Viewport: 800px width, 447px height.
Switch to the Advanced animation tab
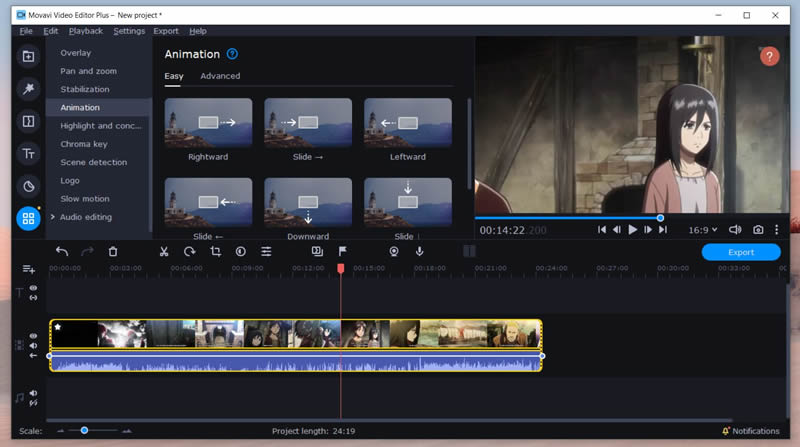[220, 76]
